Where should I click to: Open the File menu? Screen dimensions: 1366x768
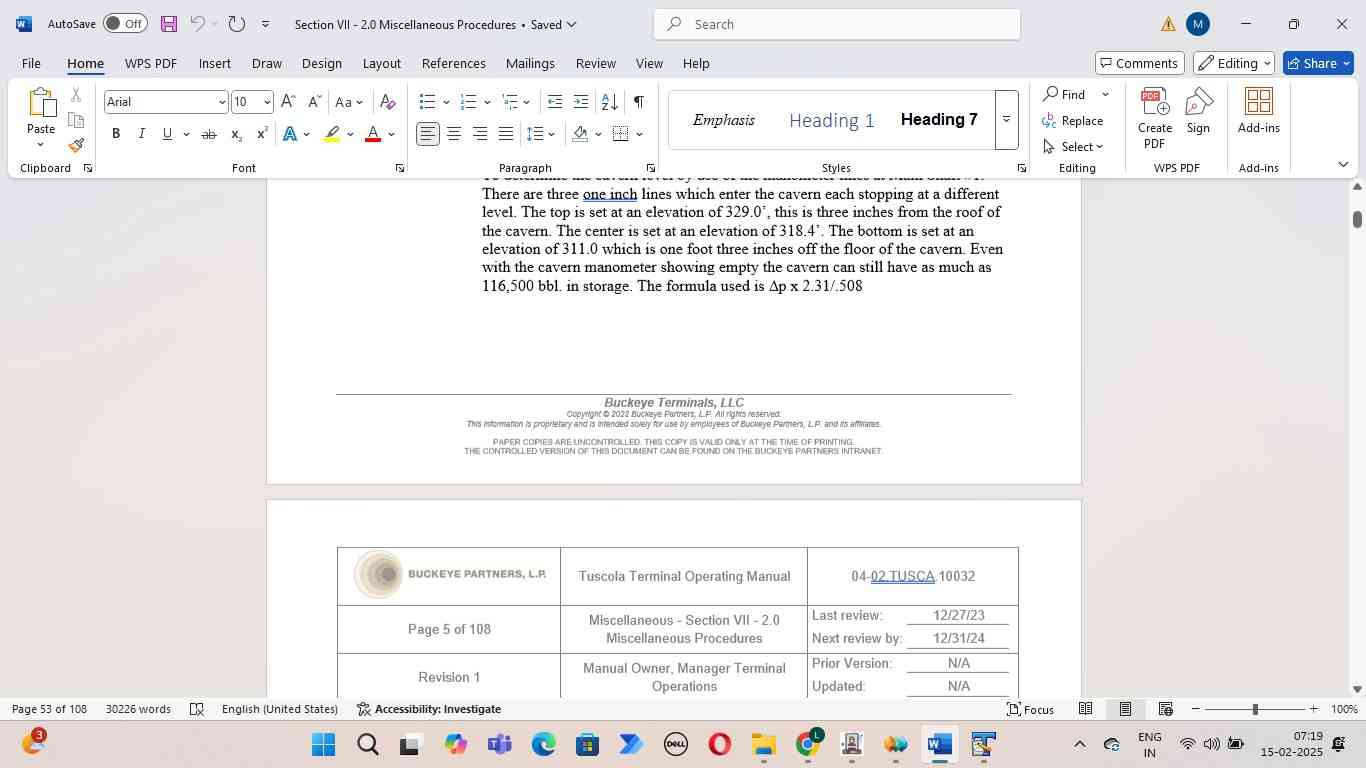pyautogui.click(x=31, y=63)
